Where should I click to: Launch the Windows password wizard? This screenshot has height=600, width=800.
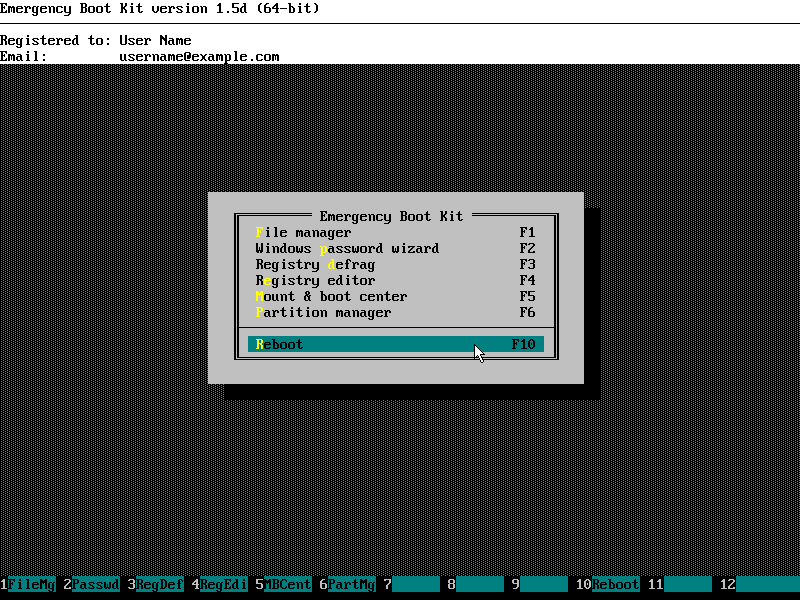coord(395,248)
